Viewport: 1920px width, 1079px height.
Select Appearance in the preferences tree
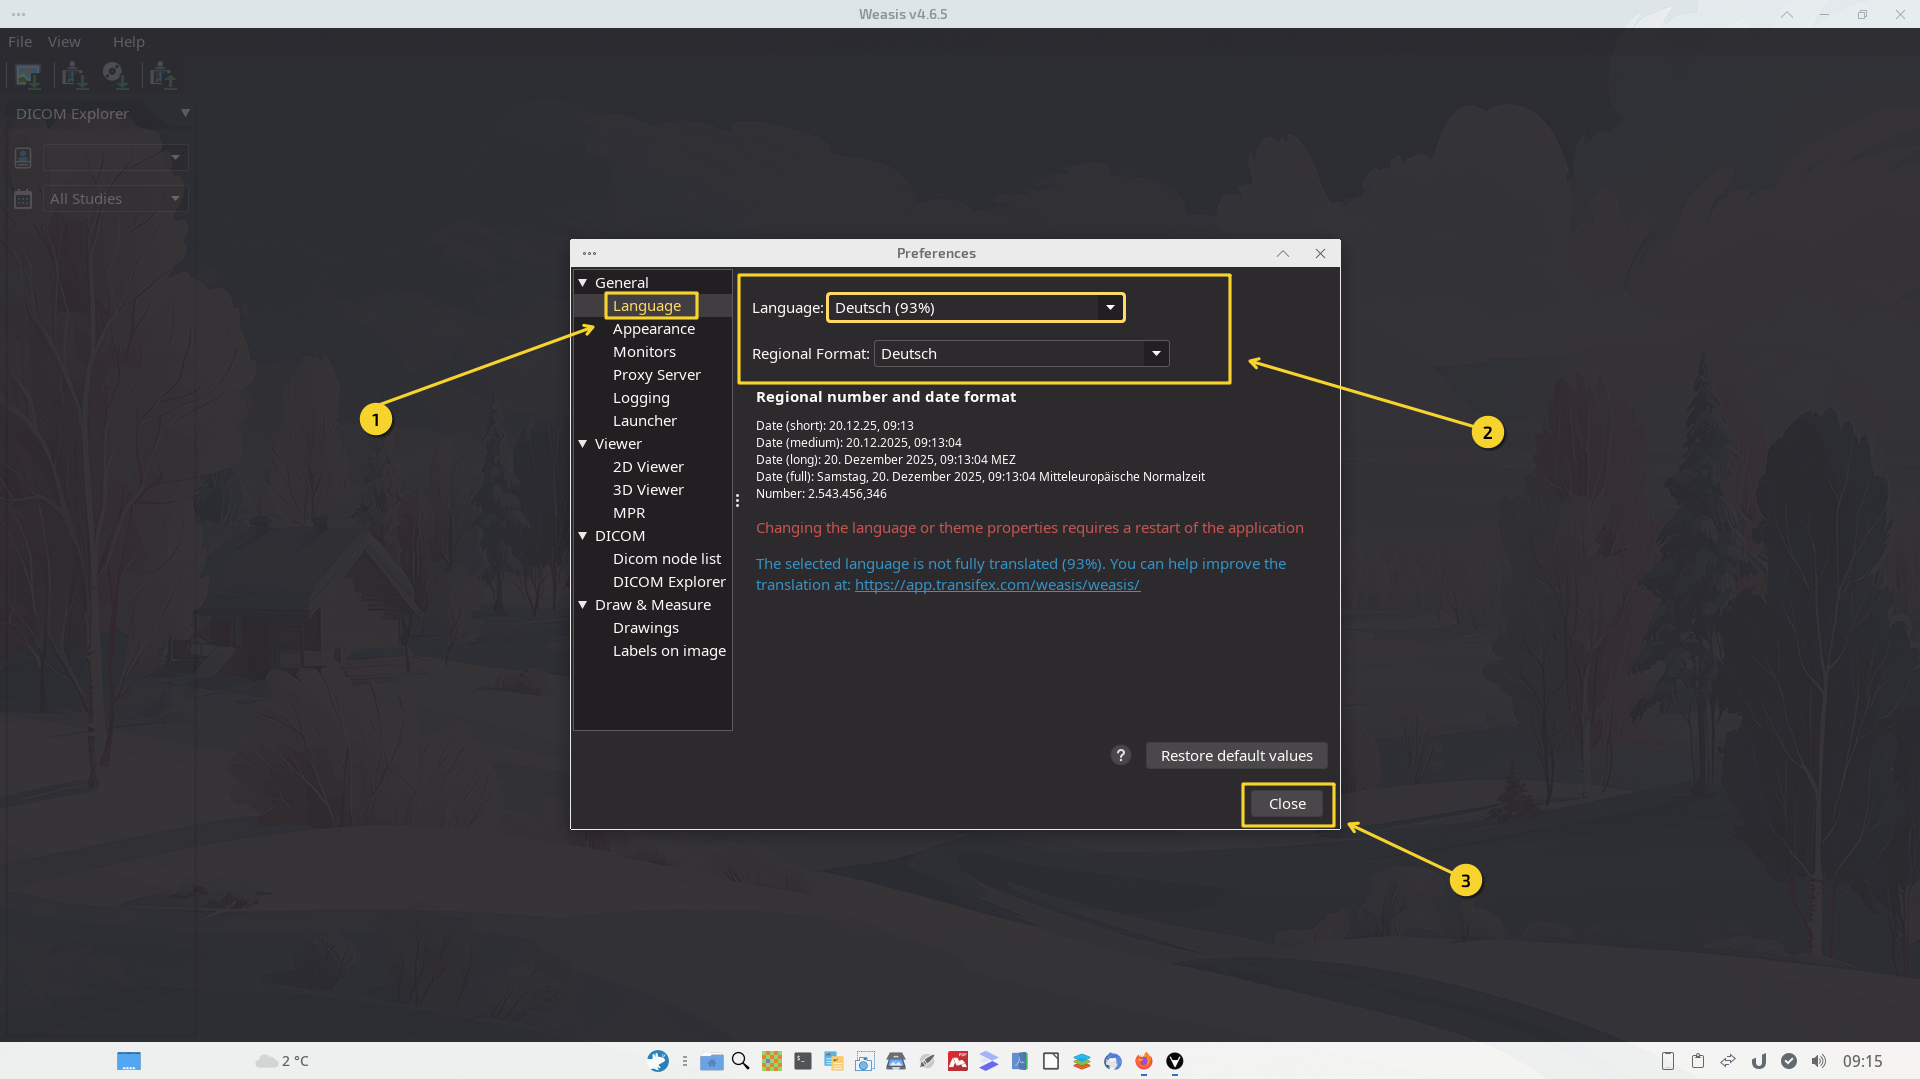point(653,329)
